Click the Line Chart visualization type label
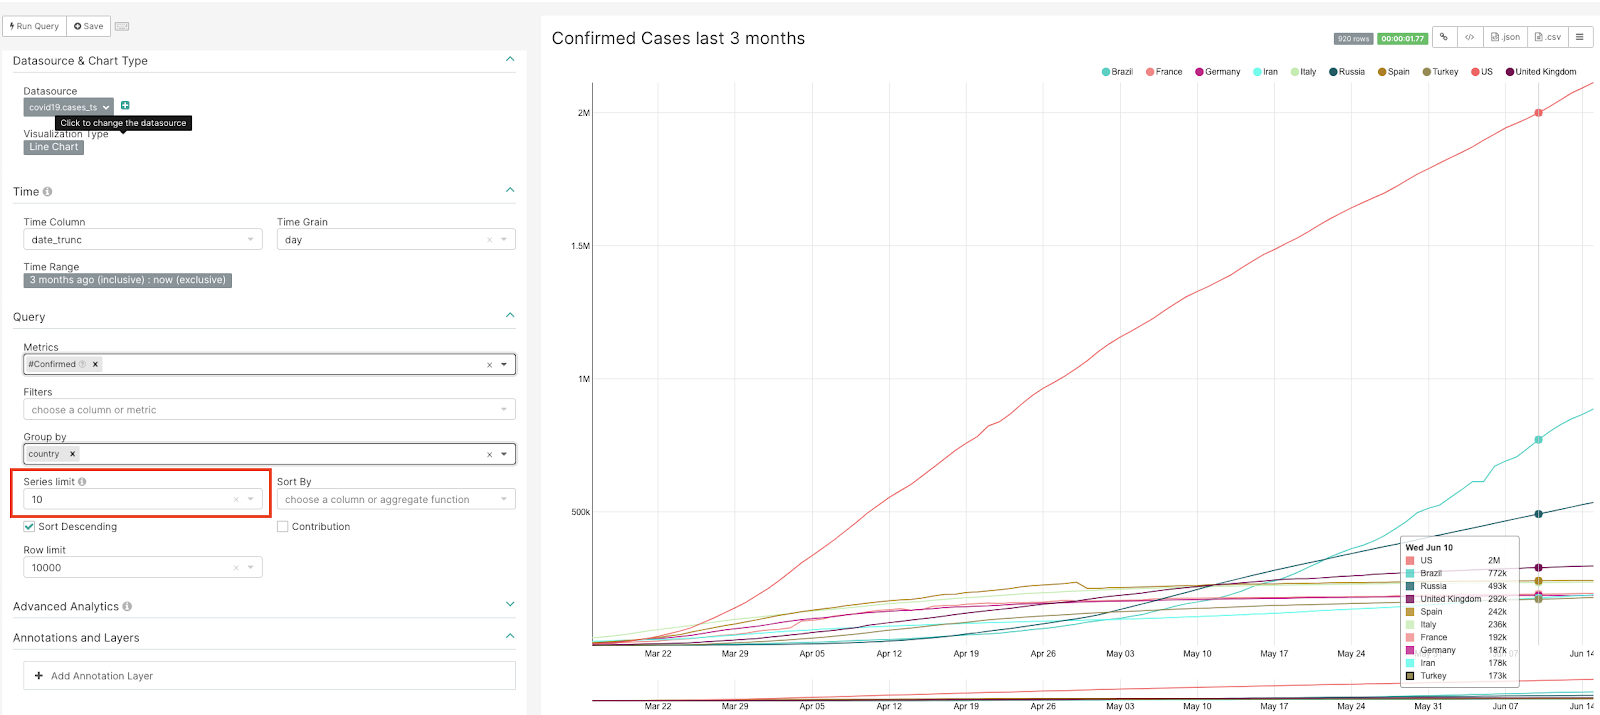This screenshot has width=1600, height=715. tap(54, 147)
